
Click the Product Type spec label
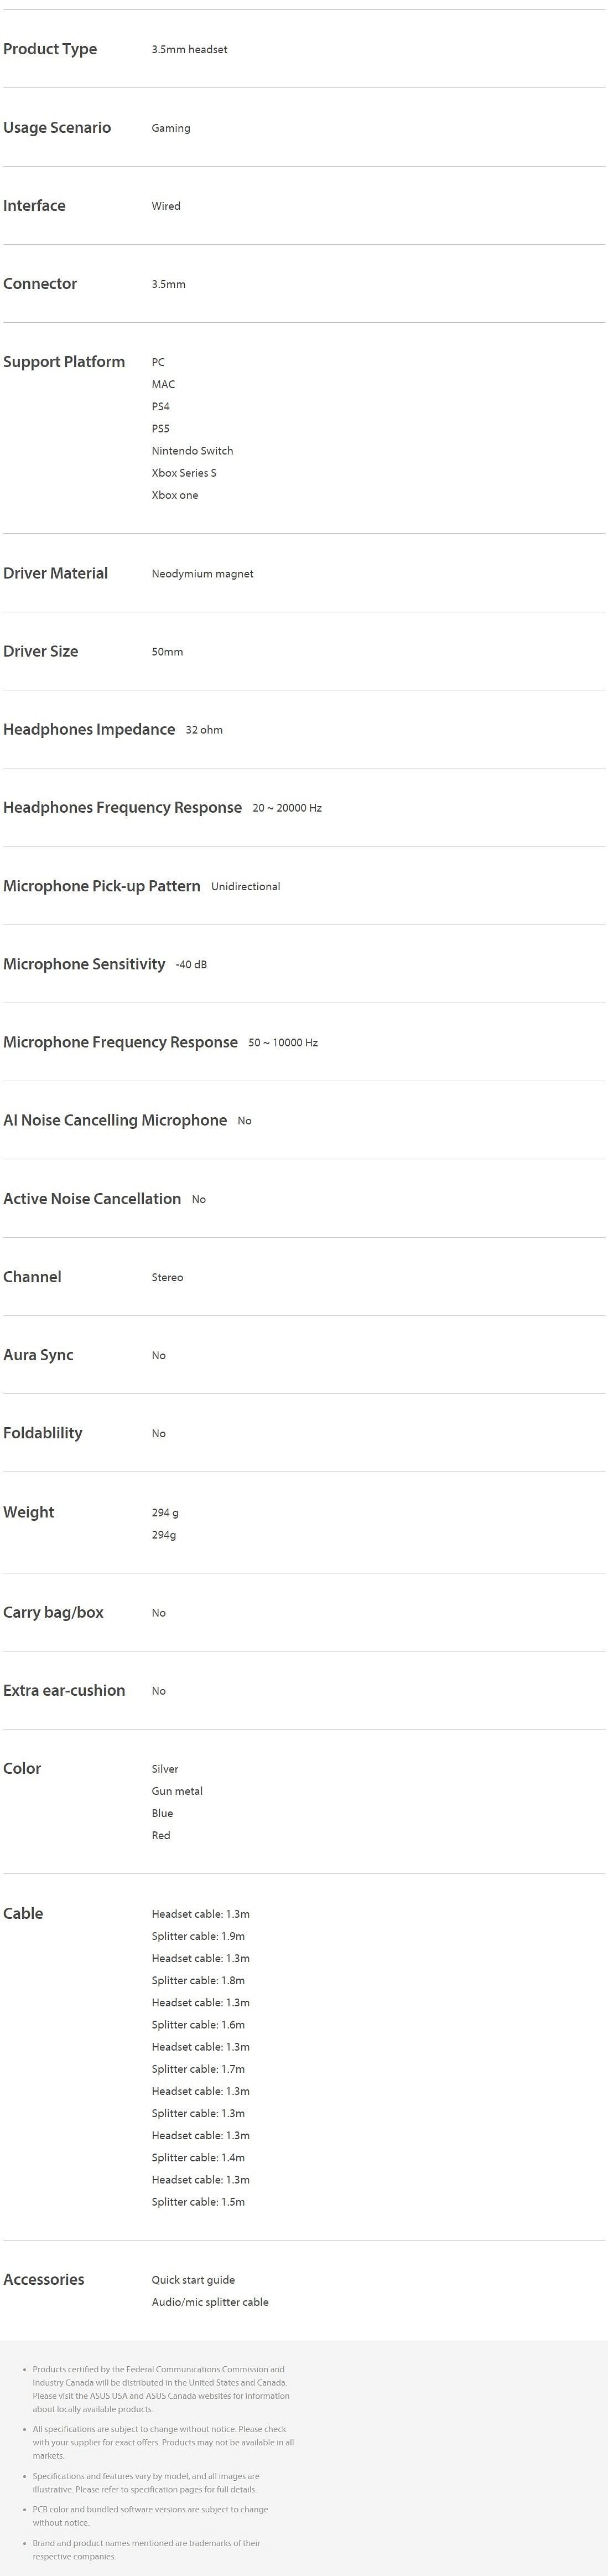point(50,49)
